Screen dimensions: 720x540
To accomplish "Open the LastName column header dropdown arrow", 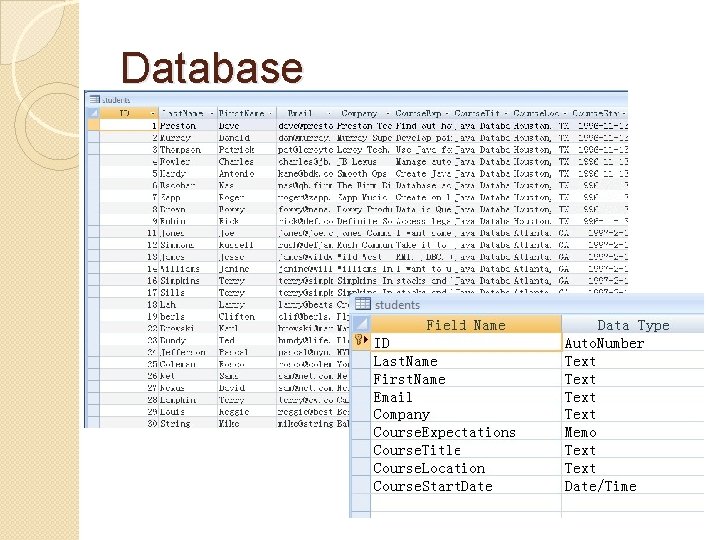I will 212,113.
